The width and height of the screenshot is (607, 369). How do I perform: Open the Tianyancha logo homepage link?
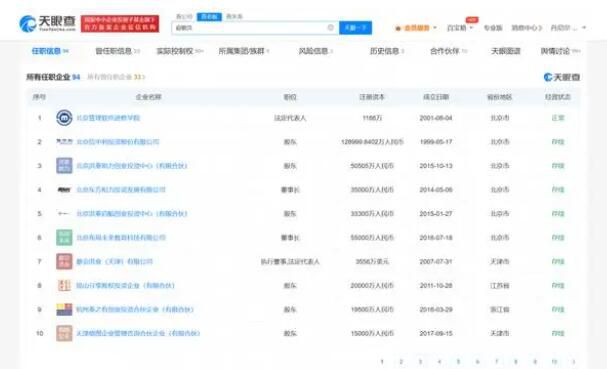[x=47, y=23]
